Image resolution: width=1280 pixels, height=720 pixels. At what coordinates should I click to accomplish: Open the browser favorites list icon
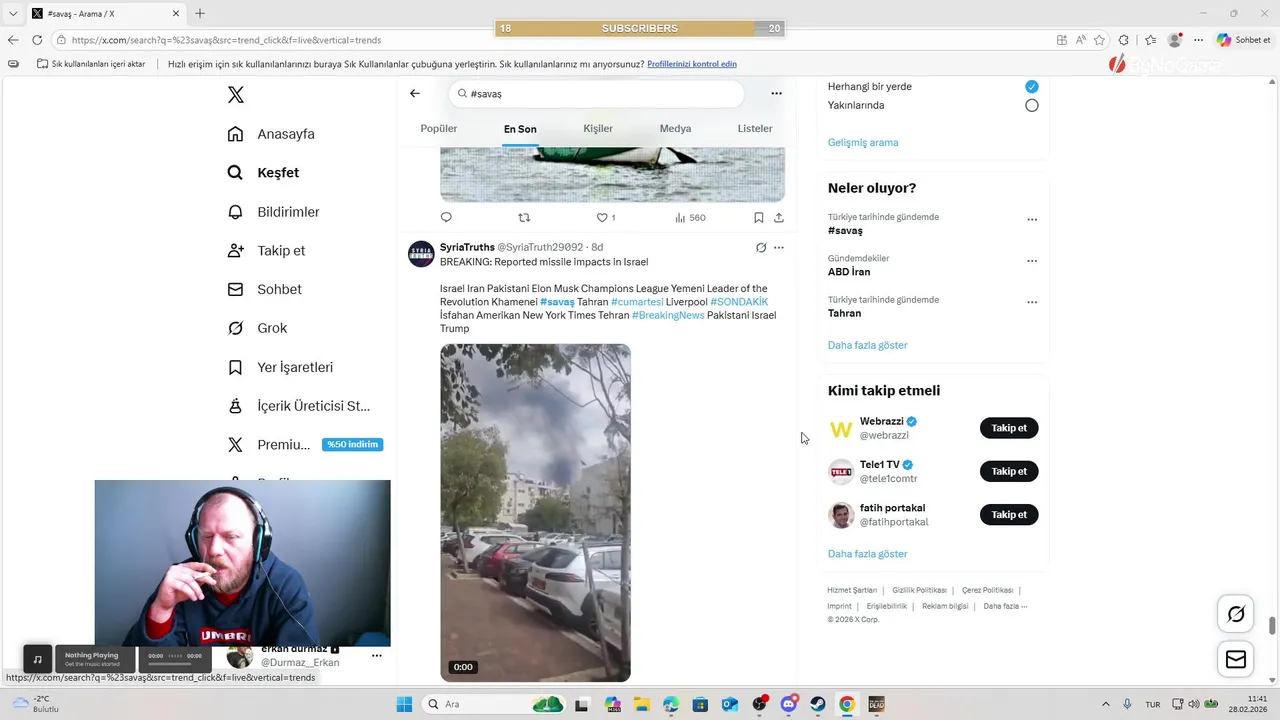pos(1150,40)
